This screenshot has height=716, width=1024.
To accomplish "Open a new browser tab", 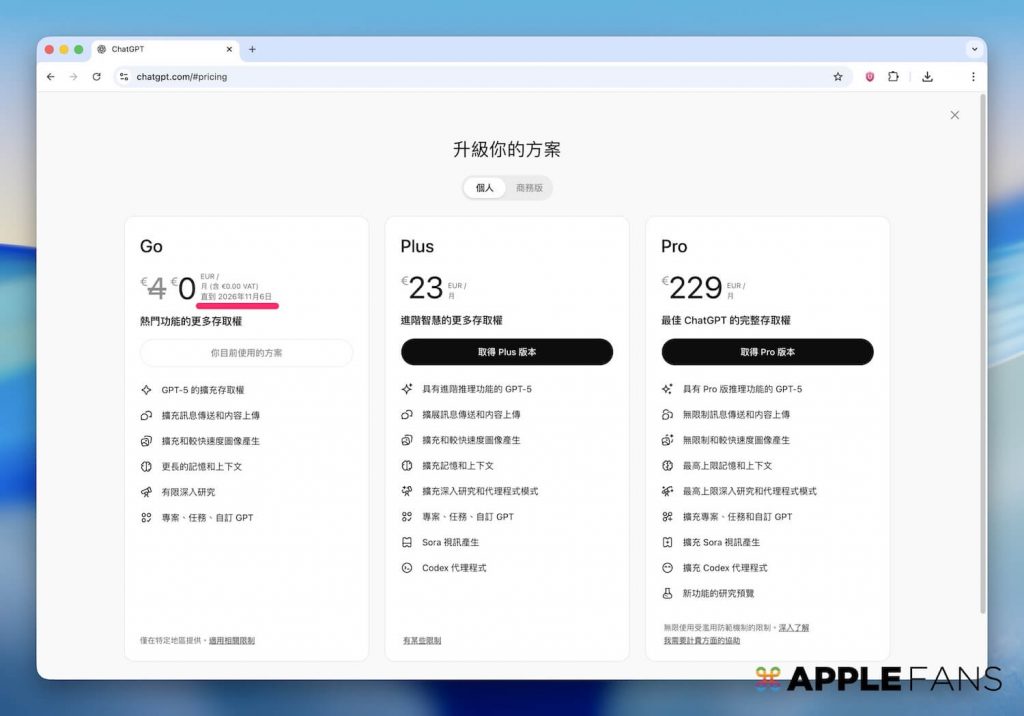I will point(252,49).
